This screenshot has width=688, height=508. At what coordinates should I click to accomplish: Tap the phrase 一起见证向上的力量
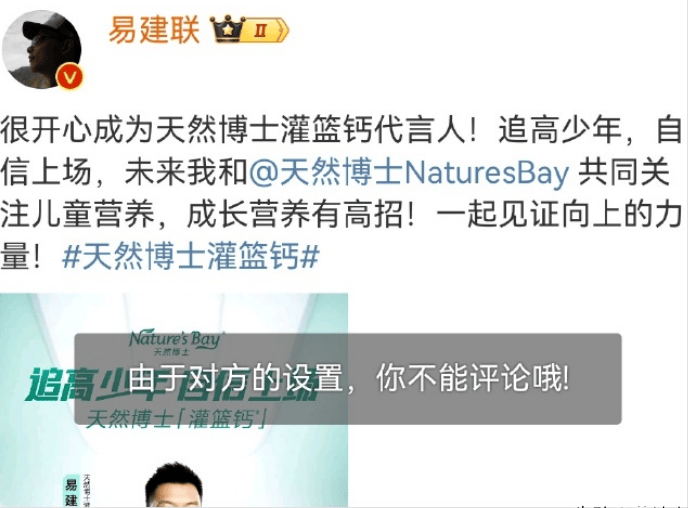pos(558,215)
